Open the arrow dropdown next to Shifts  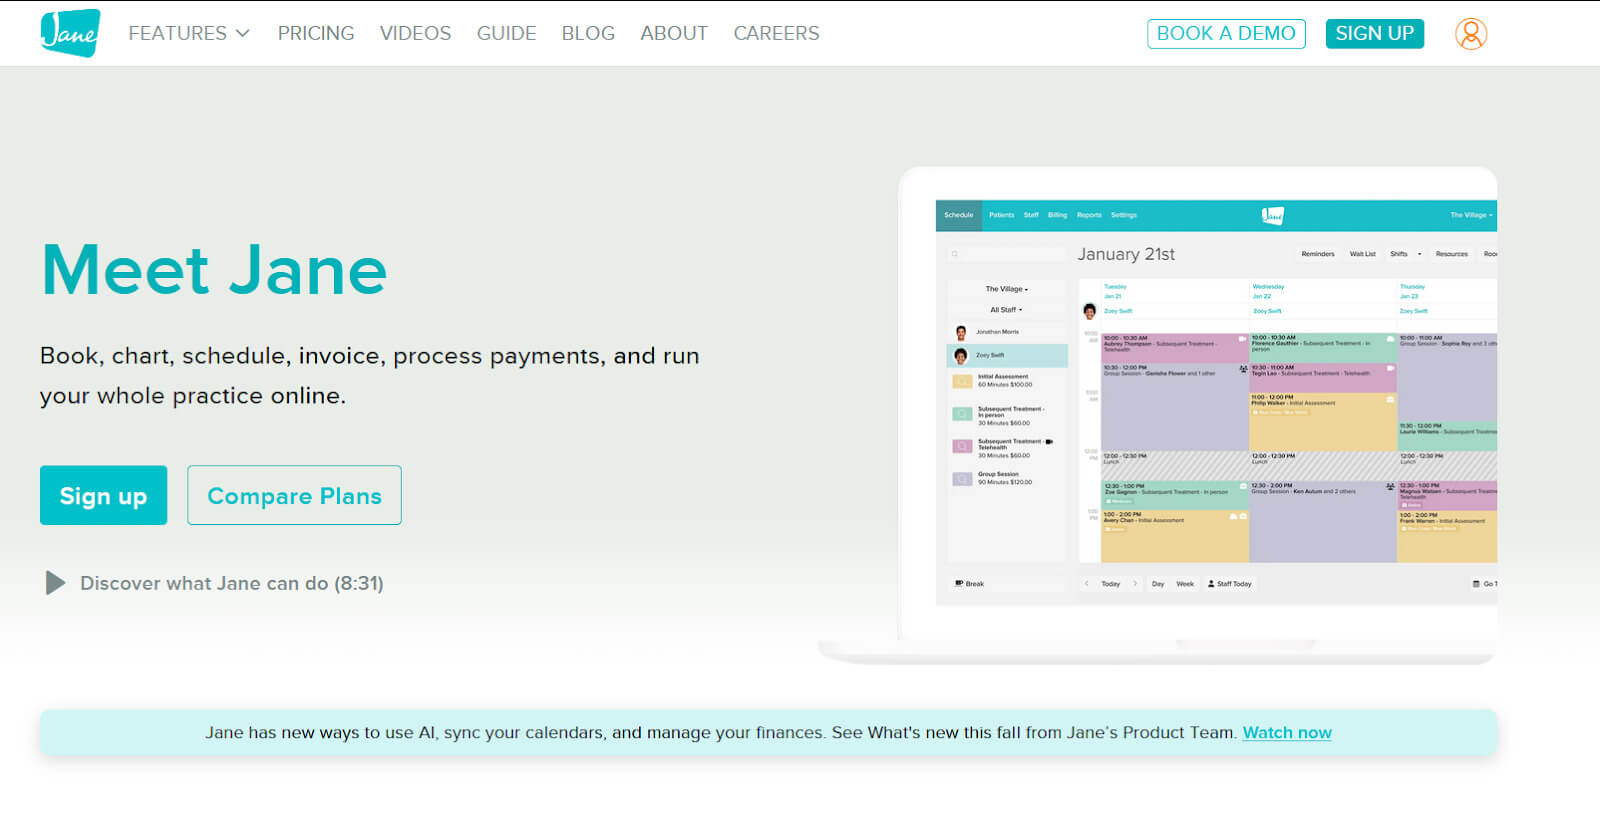point(1419,254)
